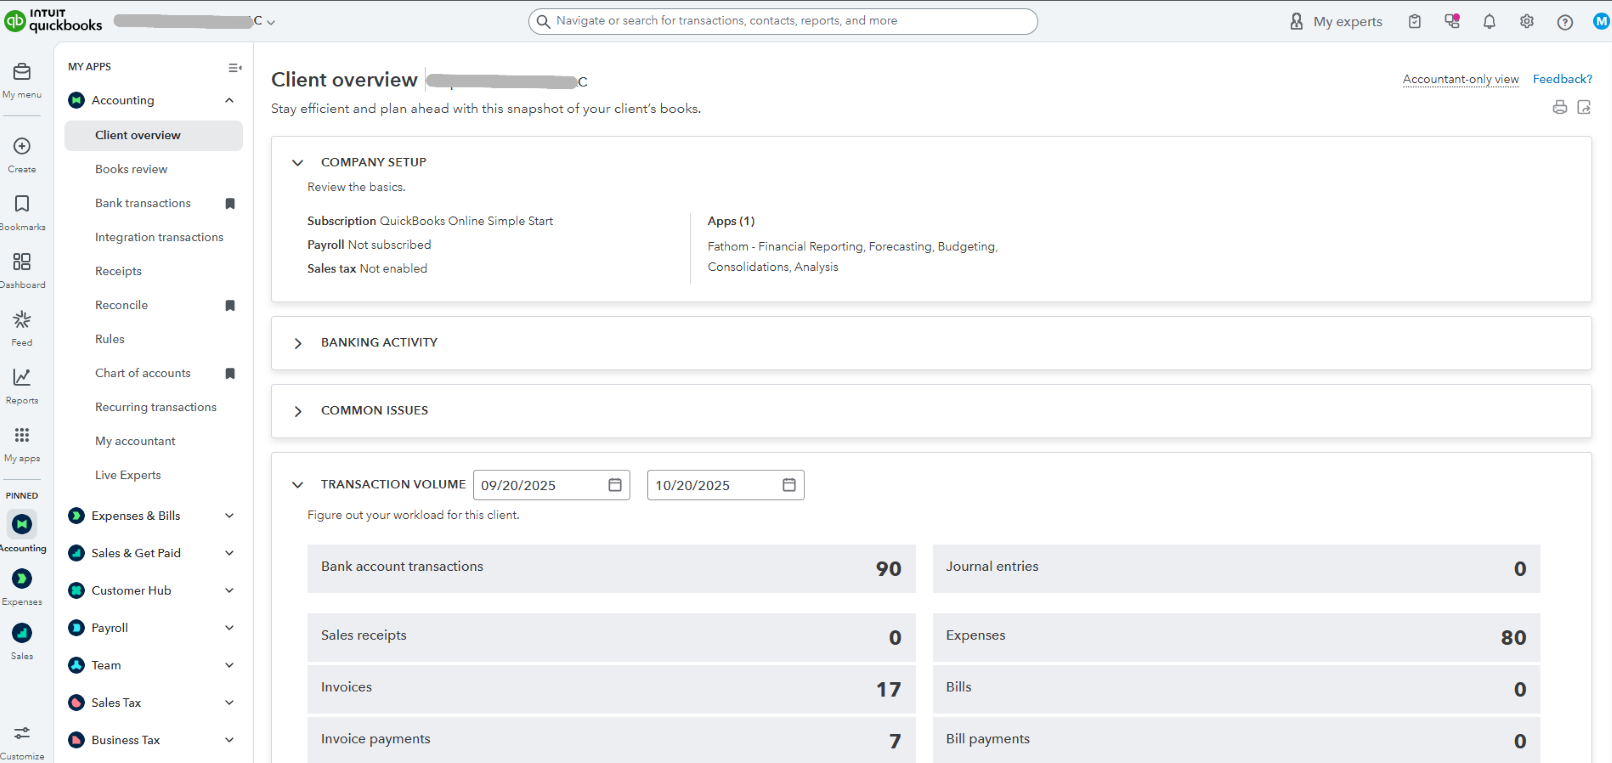
Task: Open calendar picker for end date 10/20/2025
Action: 789,485
